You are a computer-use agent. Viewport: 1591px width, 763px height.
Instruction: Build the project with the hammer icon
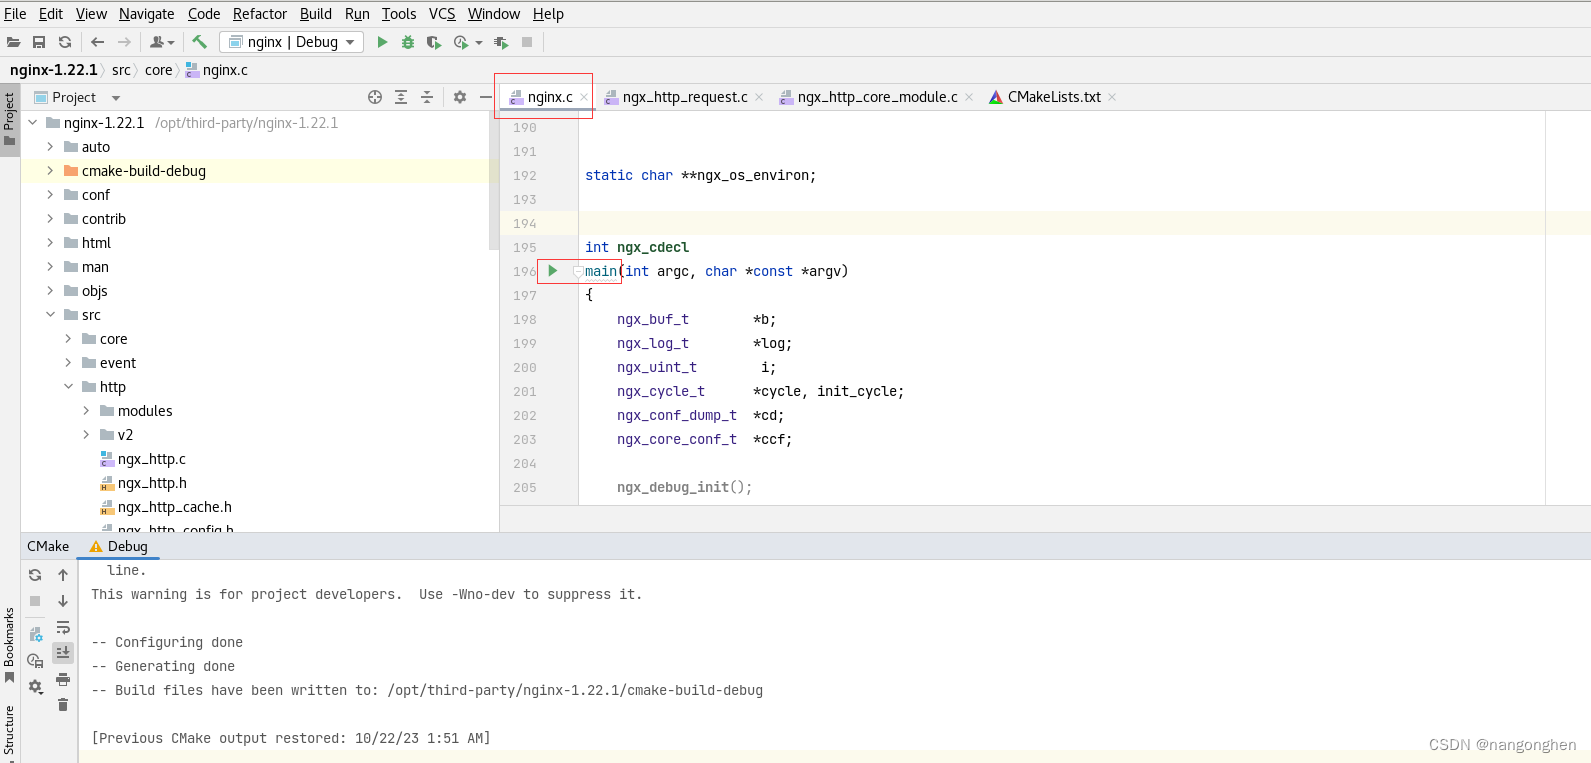pyautogui.click(x=199, y=42)
